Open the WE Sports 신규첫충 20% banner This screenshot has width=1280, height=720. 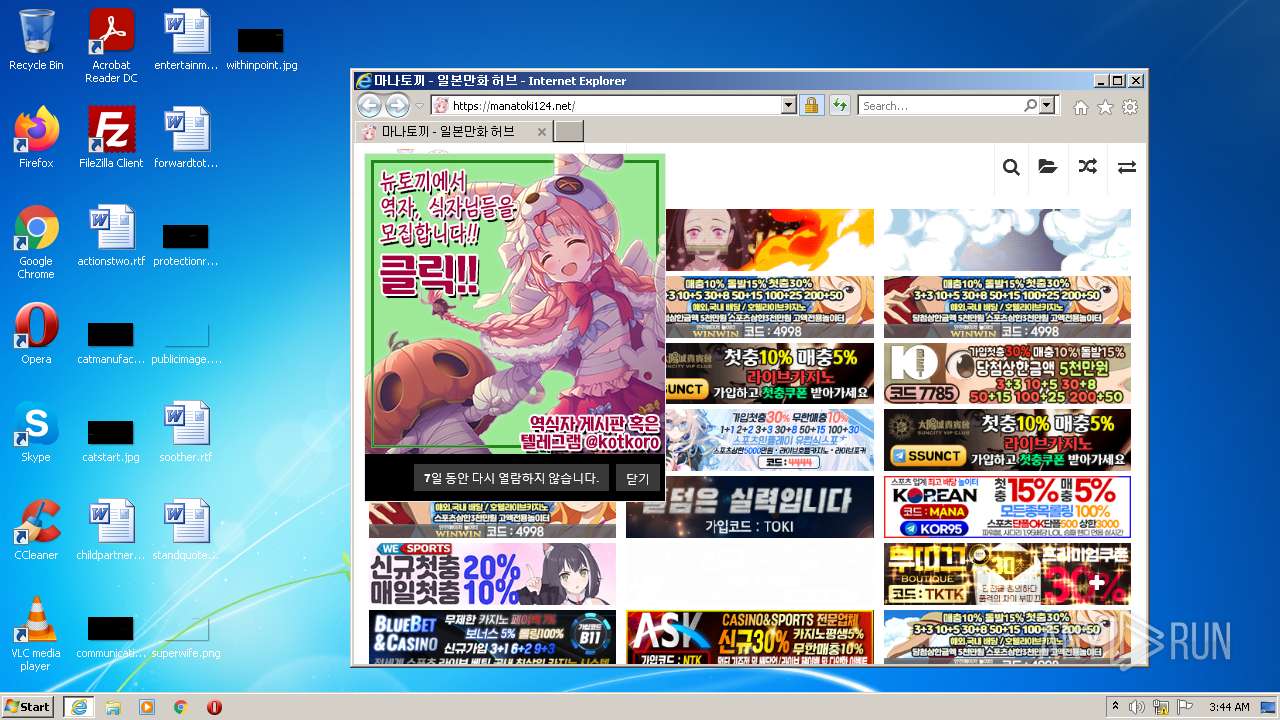click(492, 574)
